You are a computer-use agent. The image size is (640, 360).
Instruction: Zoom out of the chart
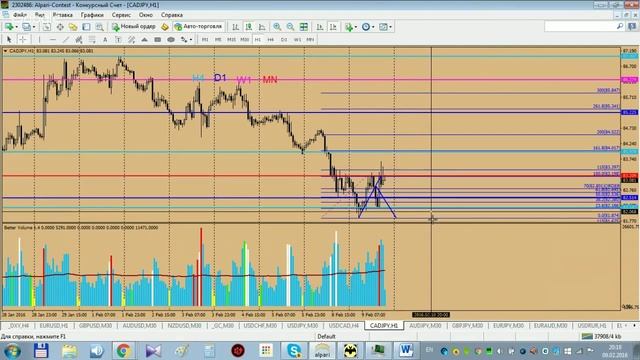coord(290,27)
